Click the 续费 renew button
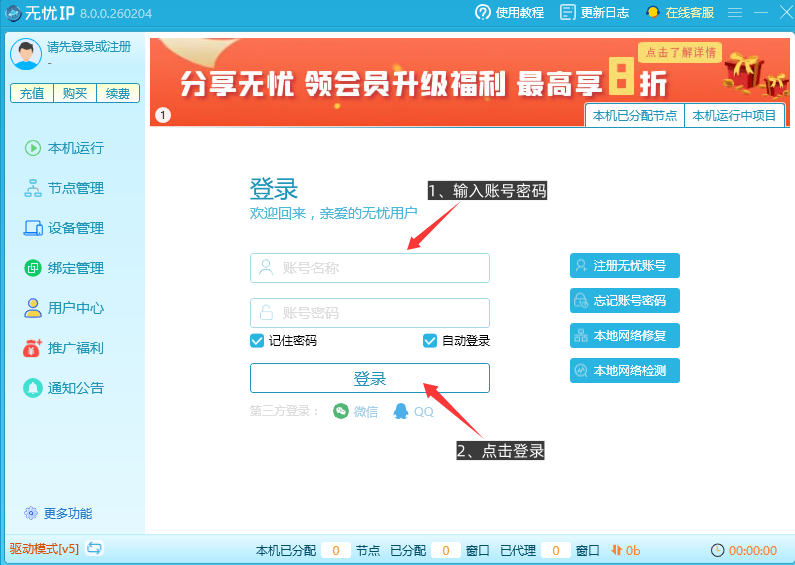 tap(118, 93)
